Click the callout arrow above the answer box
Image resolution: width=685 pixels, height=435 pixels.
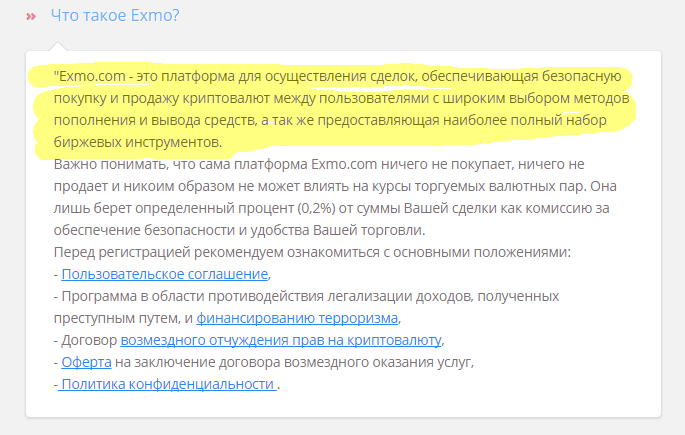point(58,46)
